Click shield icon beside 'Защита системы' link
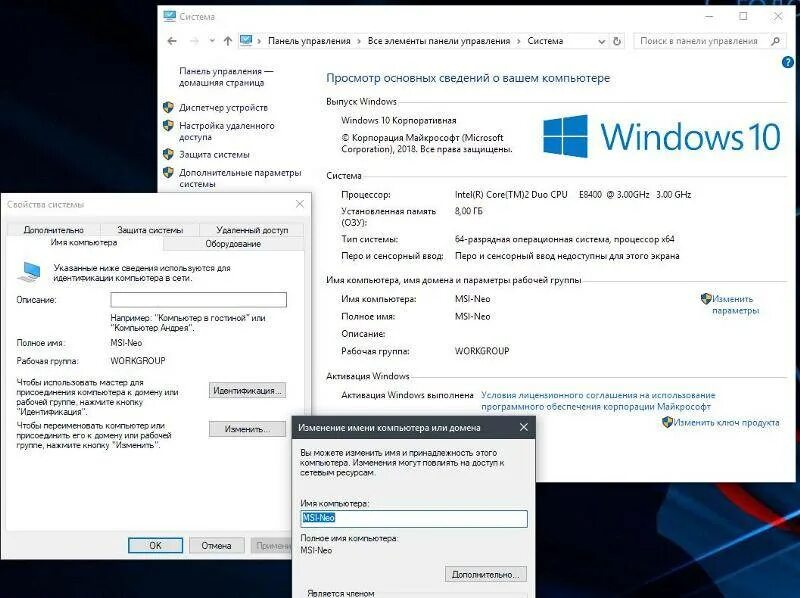 168,154
